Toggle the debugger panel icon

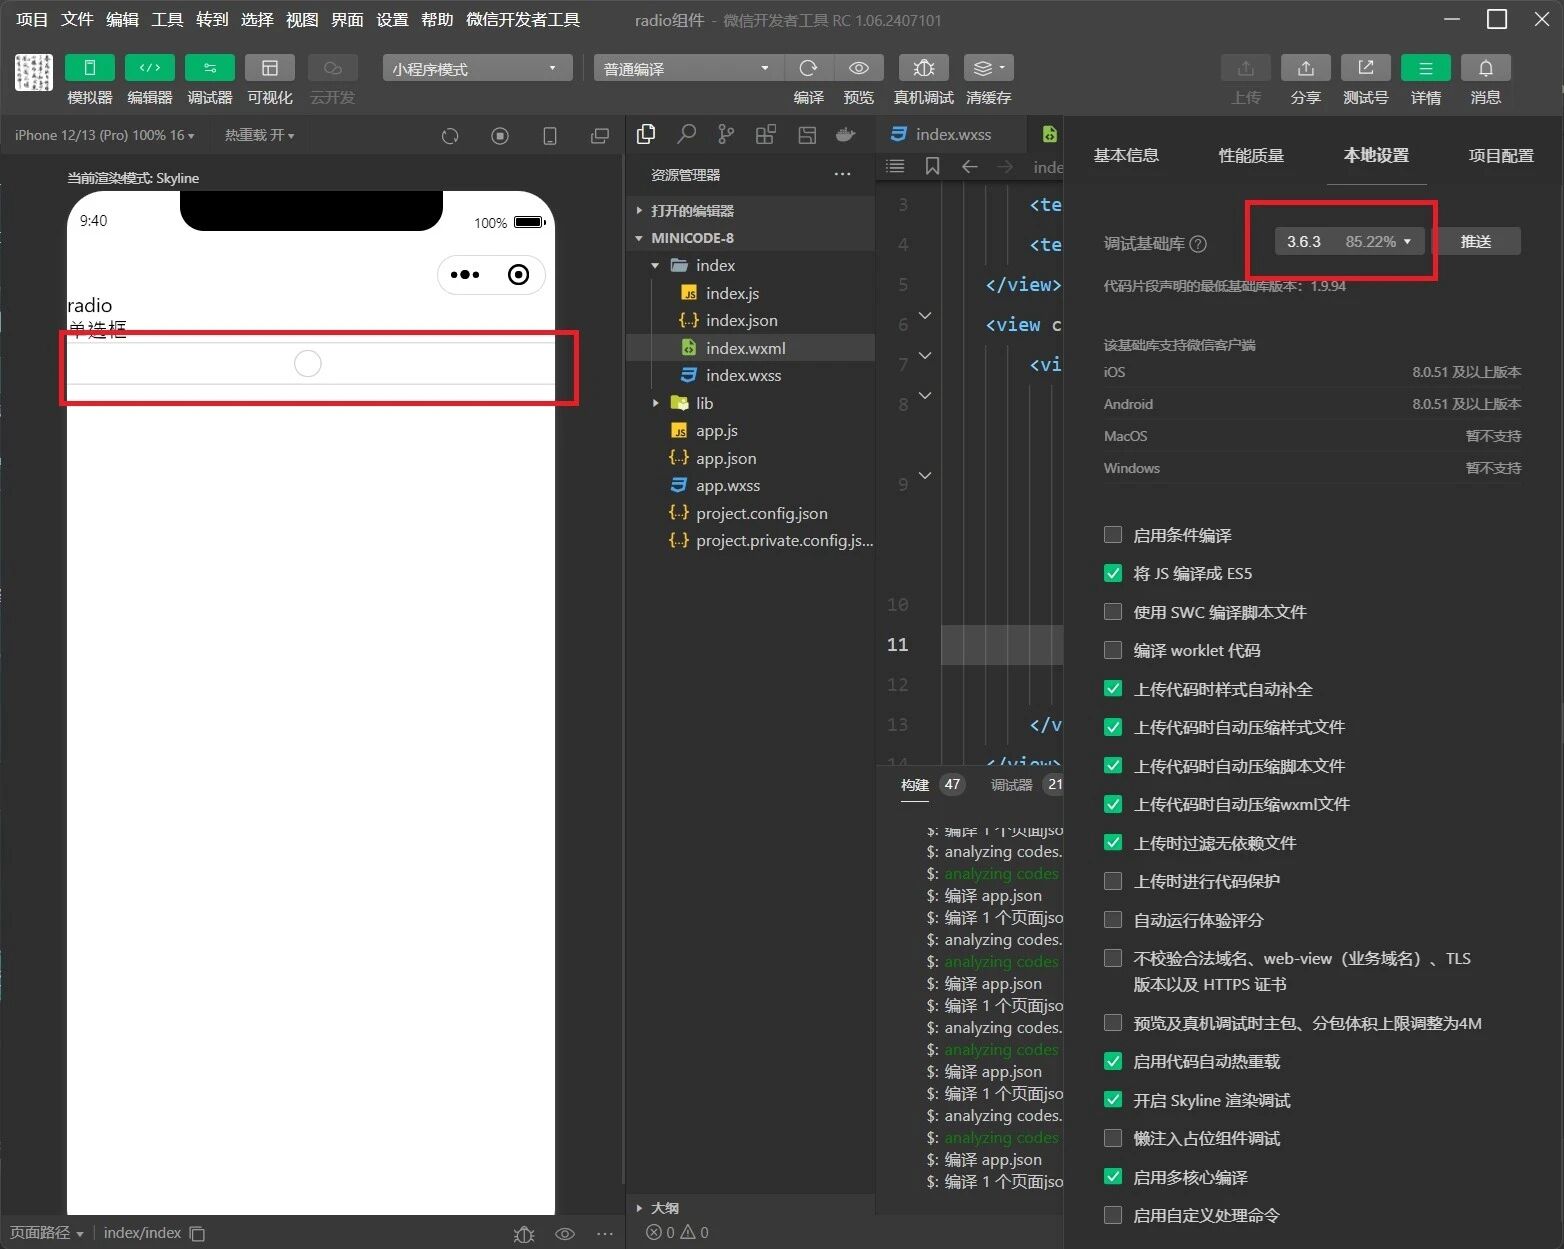(x=209, y=68)
